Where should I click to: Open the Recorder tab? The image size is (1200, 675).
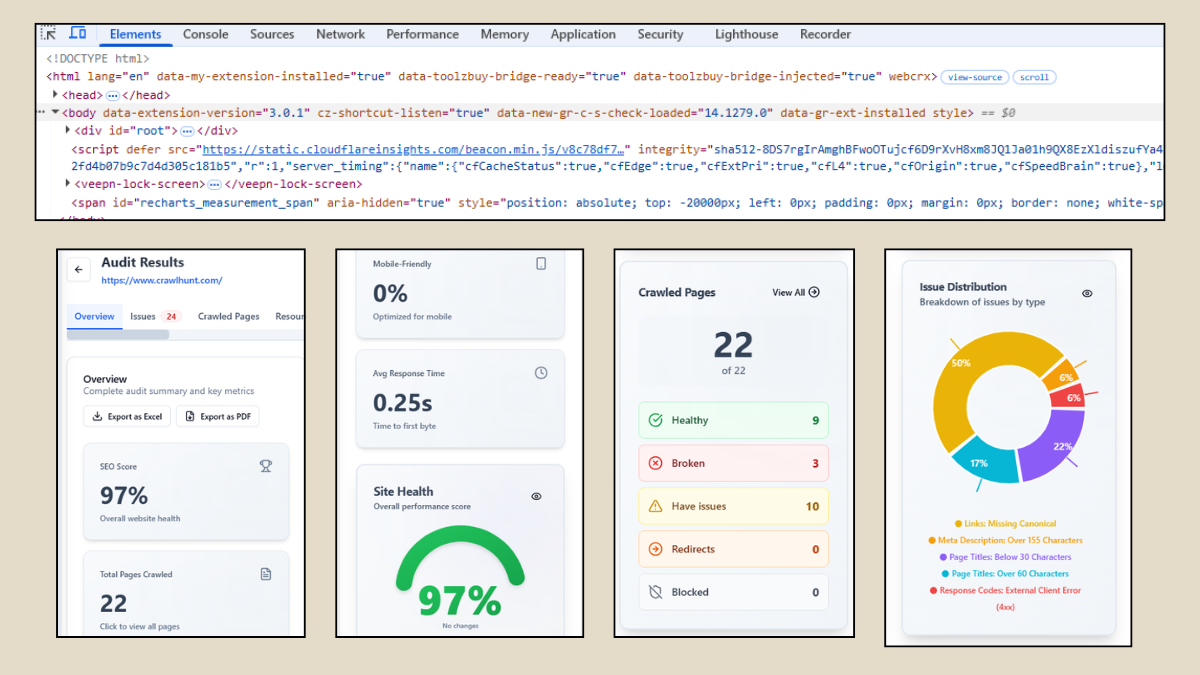point(825,34)
